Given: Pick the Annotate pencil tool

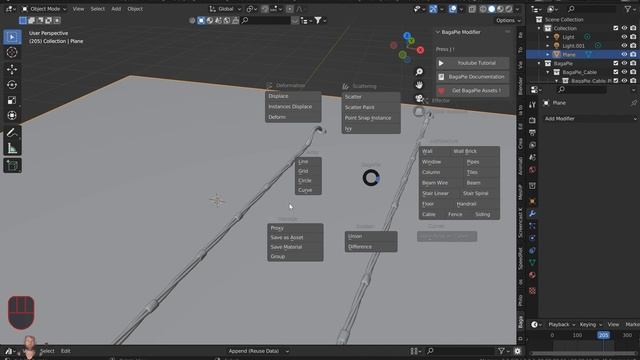Looking at the screenshot, I should click(12, 133).
